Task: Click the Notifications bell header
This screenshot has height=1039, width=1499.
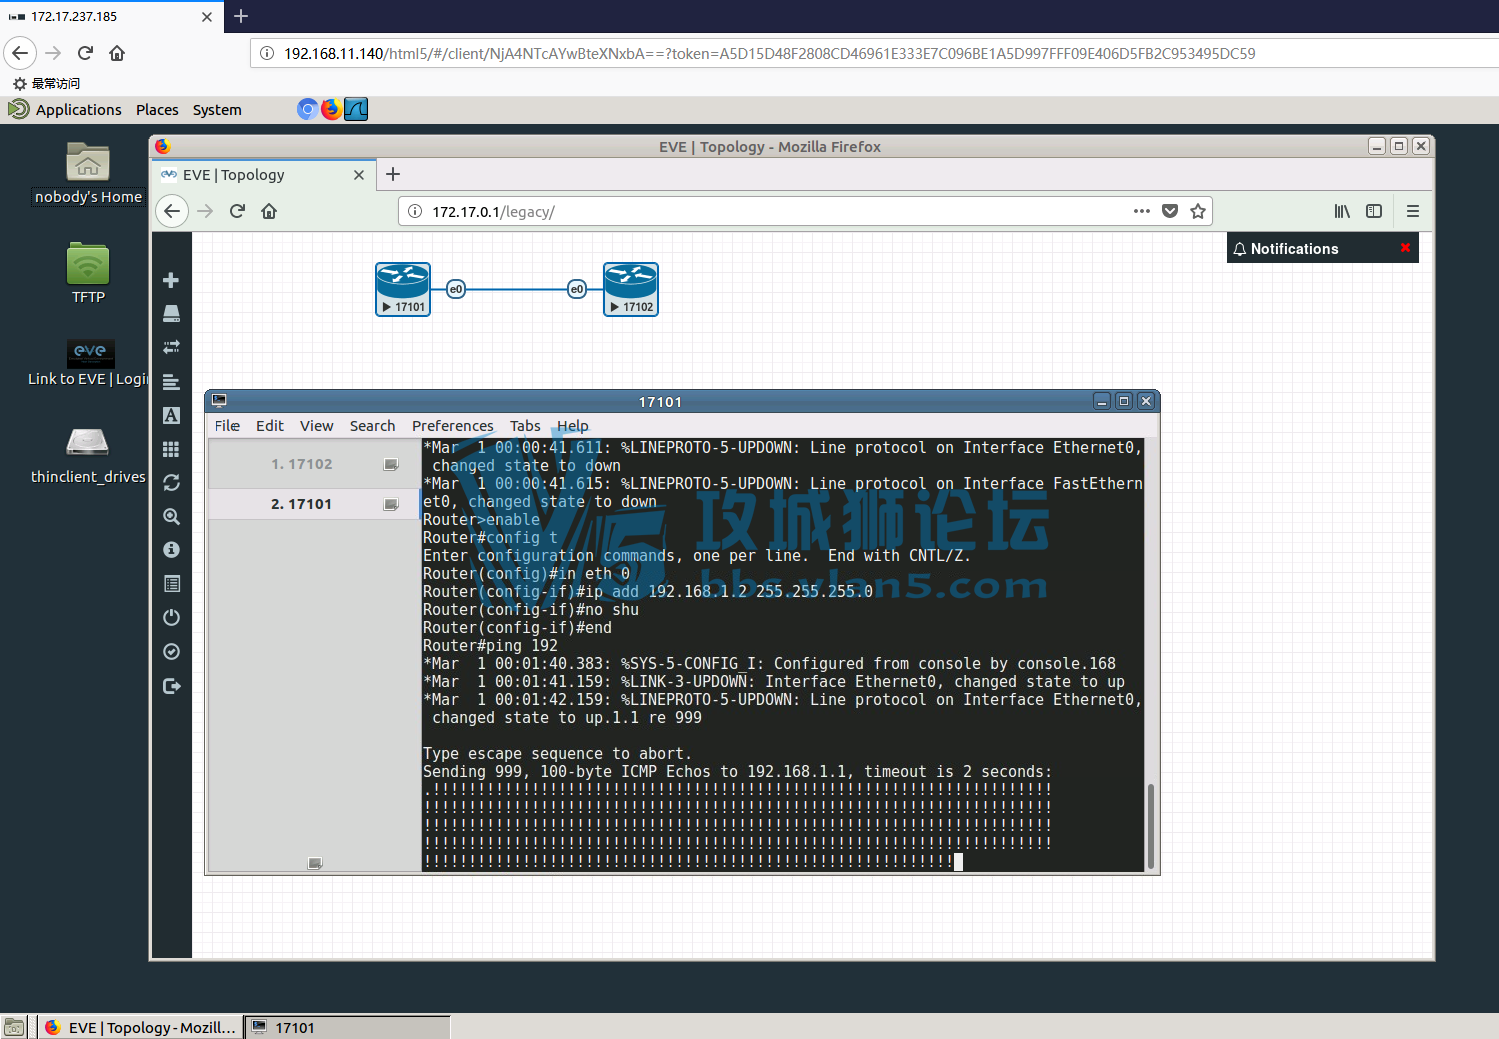Action: 1285,249
